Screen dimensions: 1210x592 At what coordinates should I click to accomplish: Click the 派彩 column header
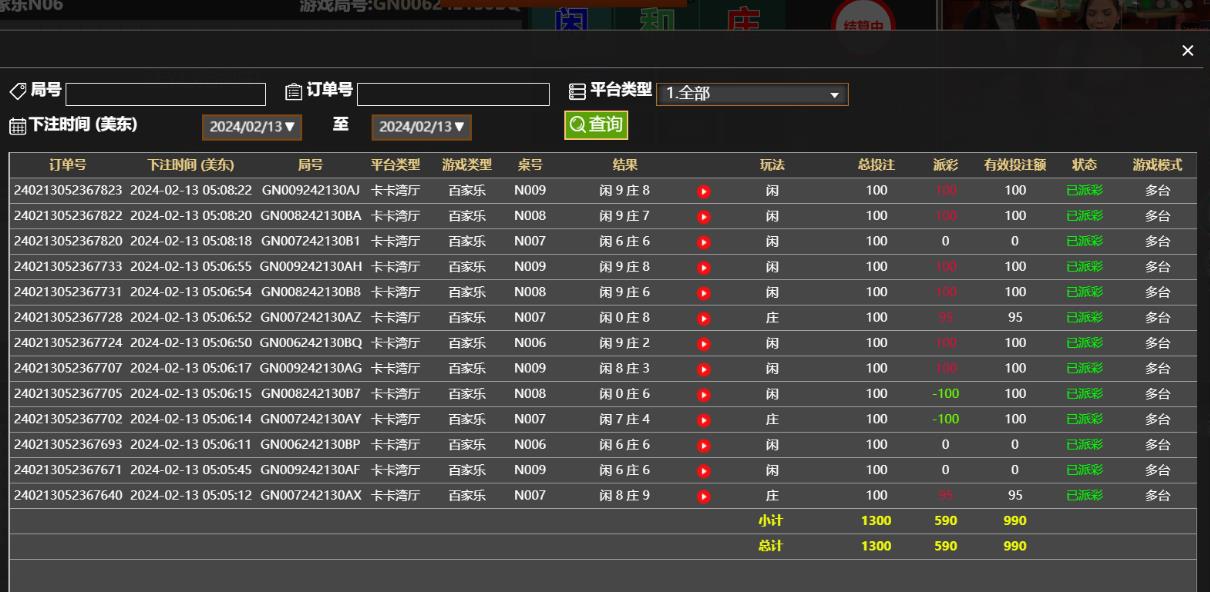(945, 165)
